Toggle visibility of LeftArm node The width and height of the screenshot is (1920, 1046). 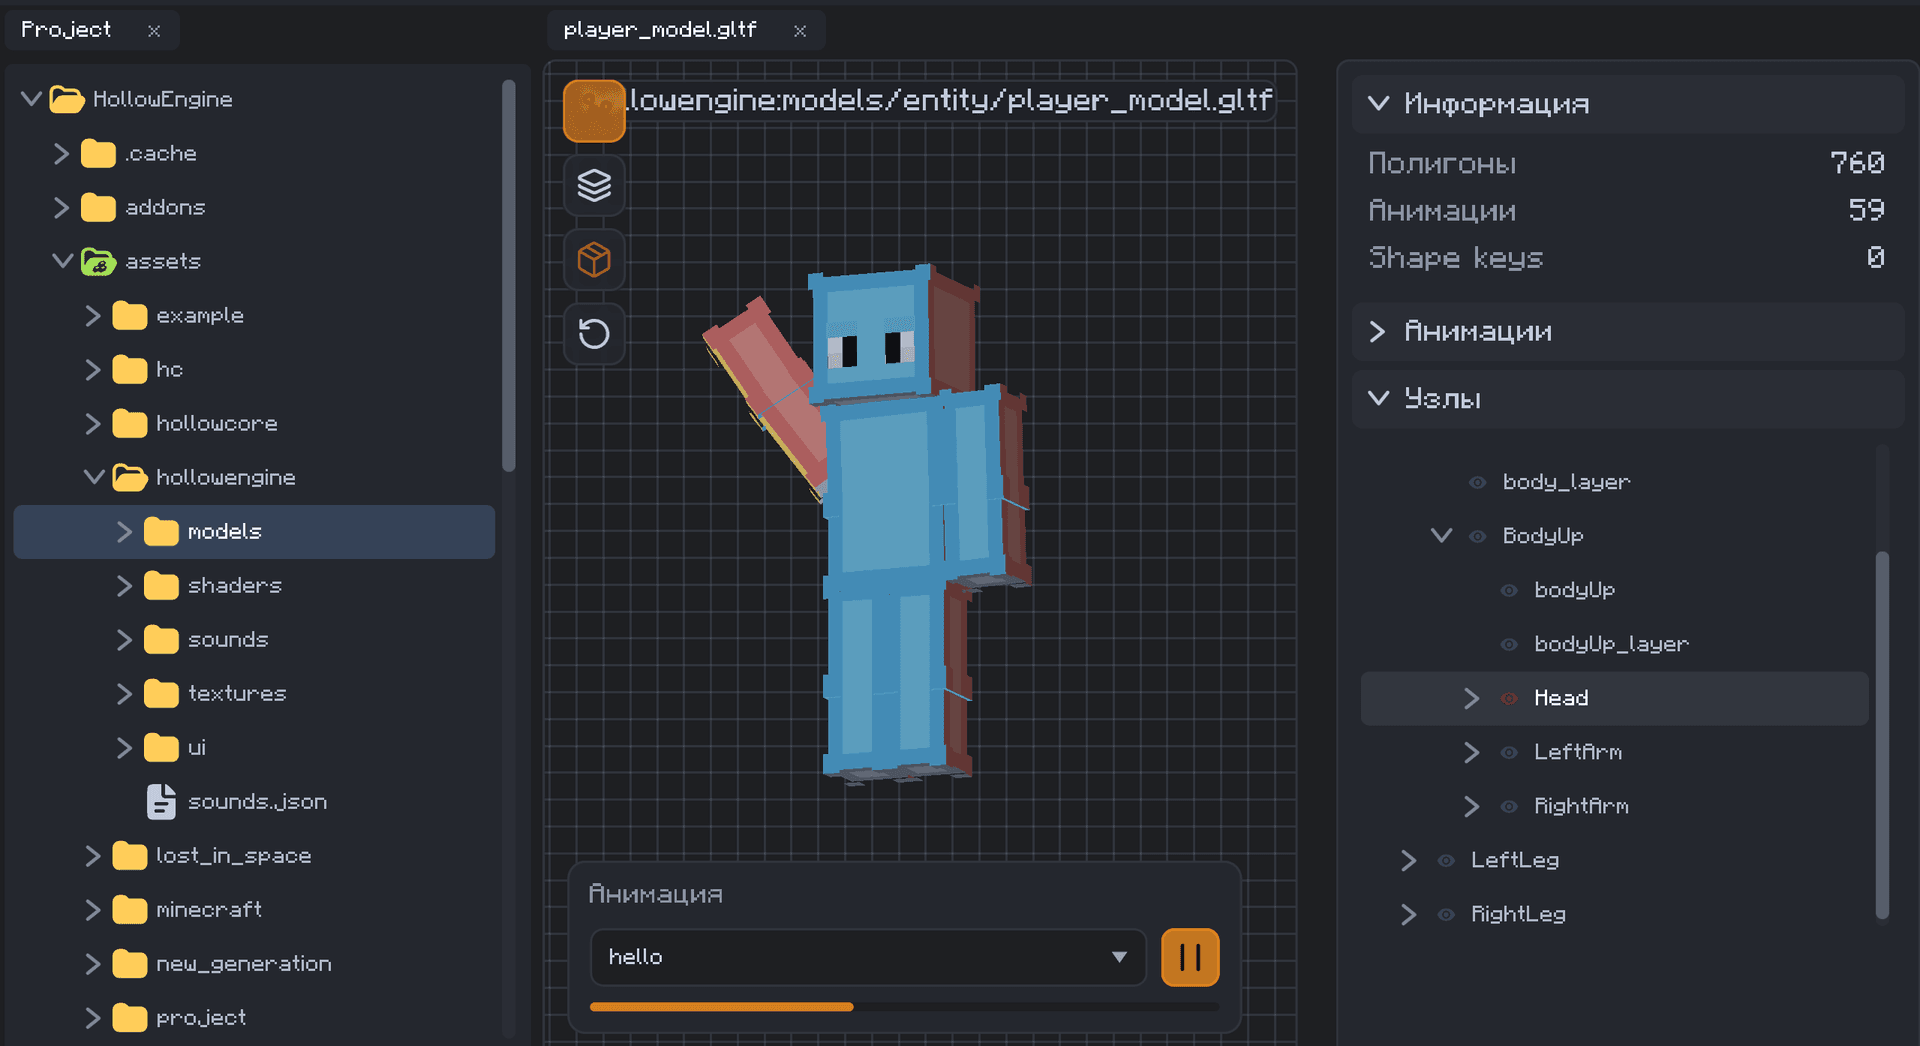[x=1509, y=752]
